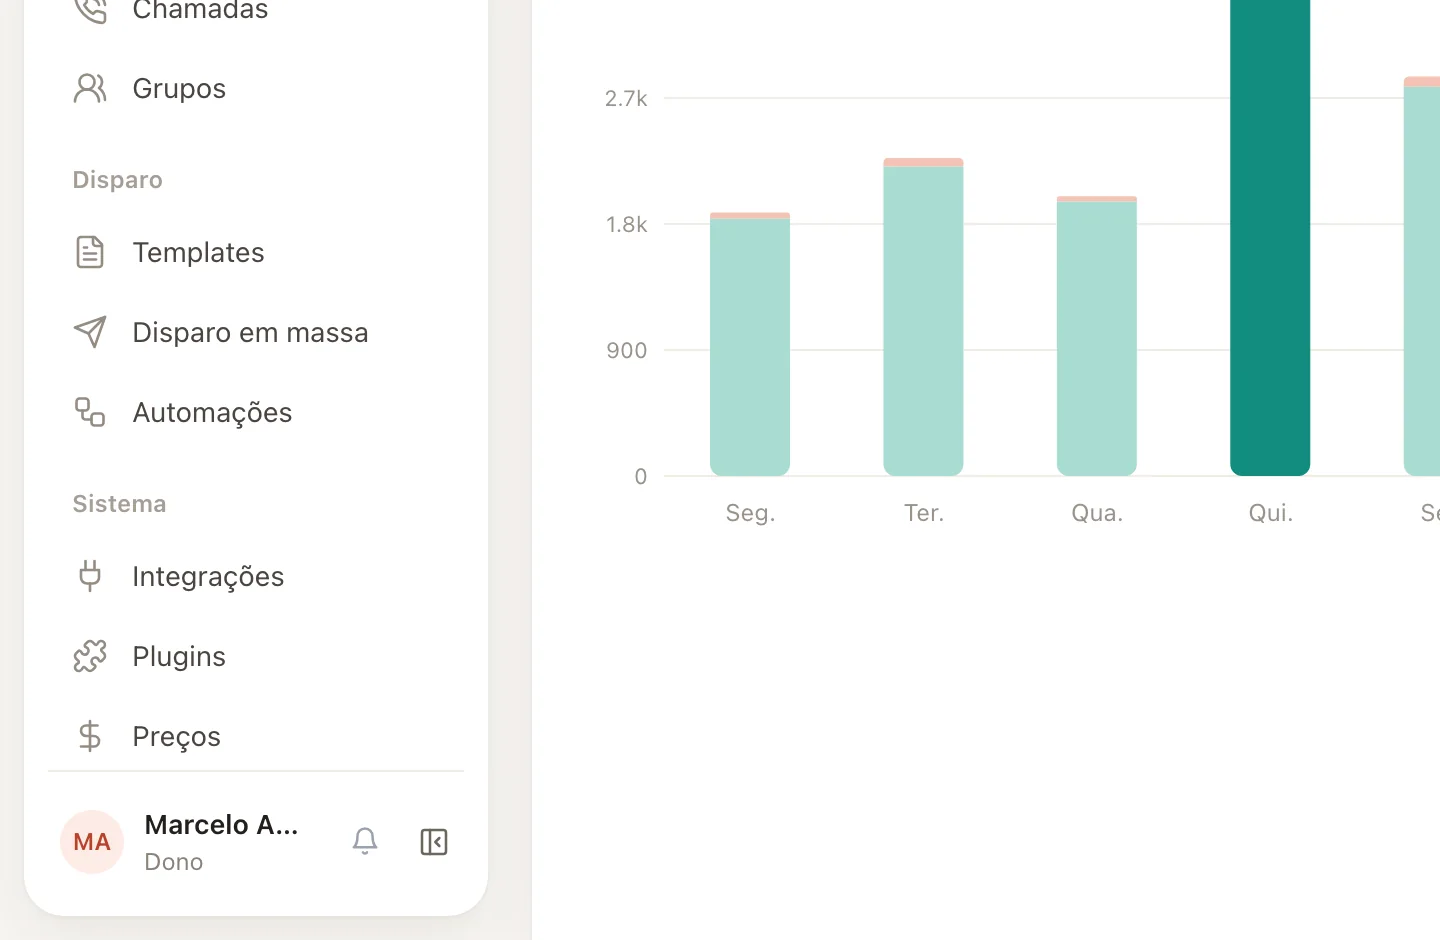1440x940 pixels.
Task: Open the Automações label
Action: click(212, 412)
